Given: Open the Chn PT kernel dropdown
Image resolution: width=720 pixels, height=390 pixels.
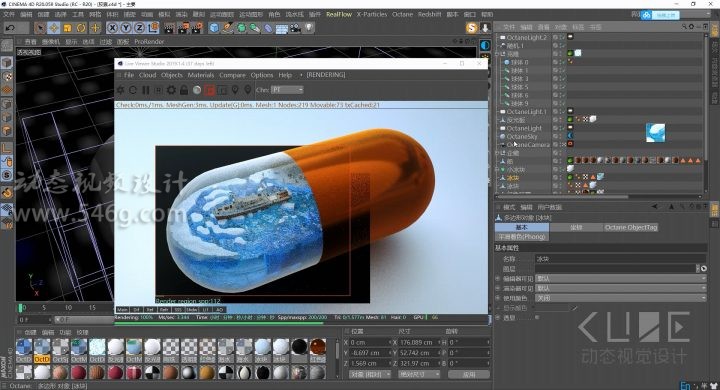Looking at the screenshot, I should [287, 90].
